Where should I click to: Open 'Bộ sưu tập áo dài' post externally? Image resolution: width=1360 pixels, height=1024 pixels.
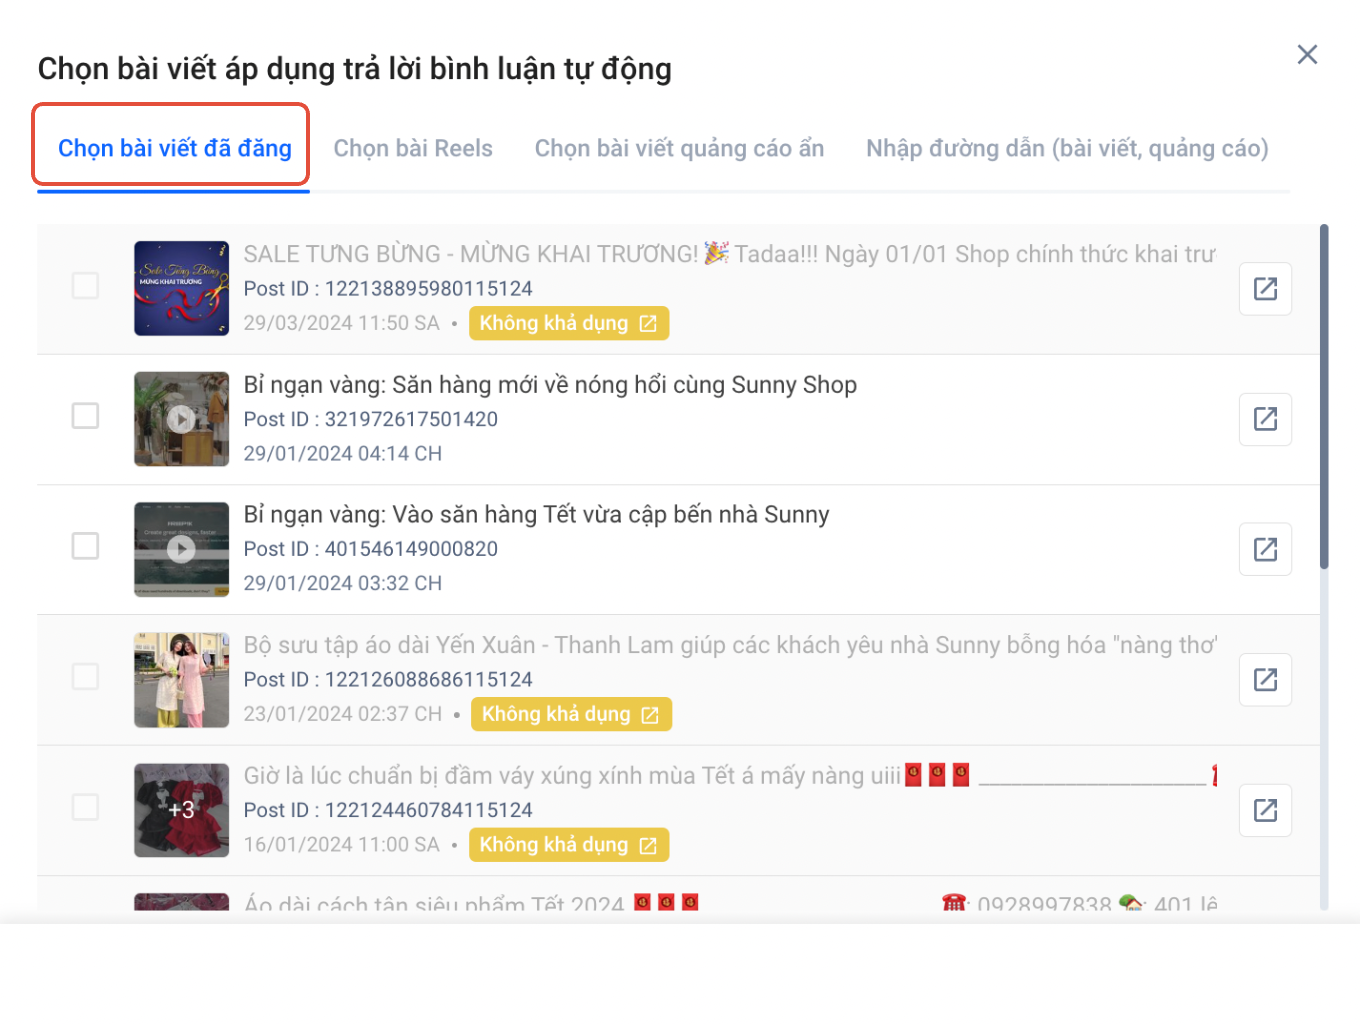1265,680
